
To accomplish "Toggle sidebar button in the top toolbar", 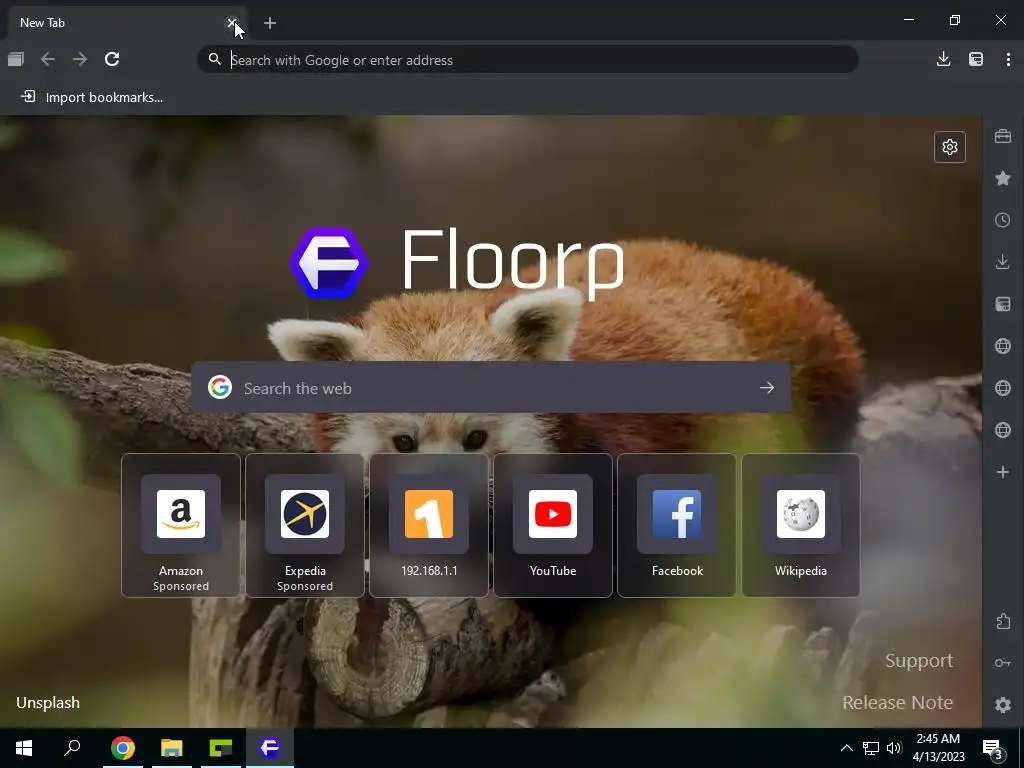I will pyautogui.click(x=976, y=59).
